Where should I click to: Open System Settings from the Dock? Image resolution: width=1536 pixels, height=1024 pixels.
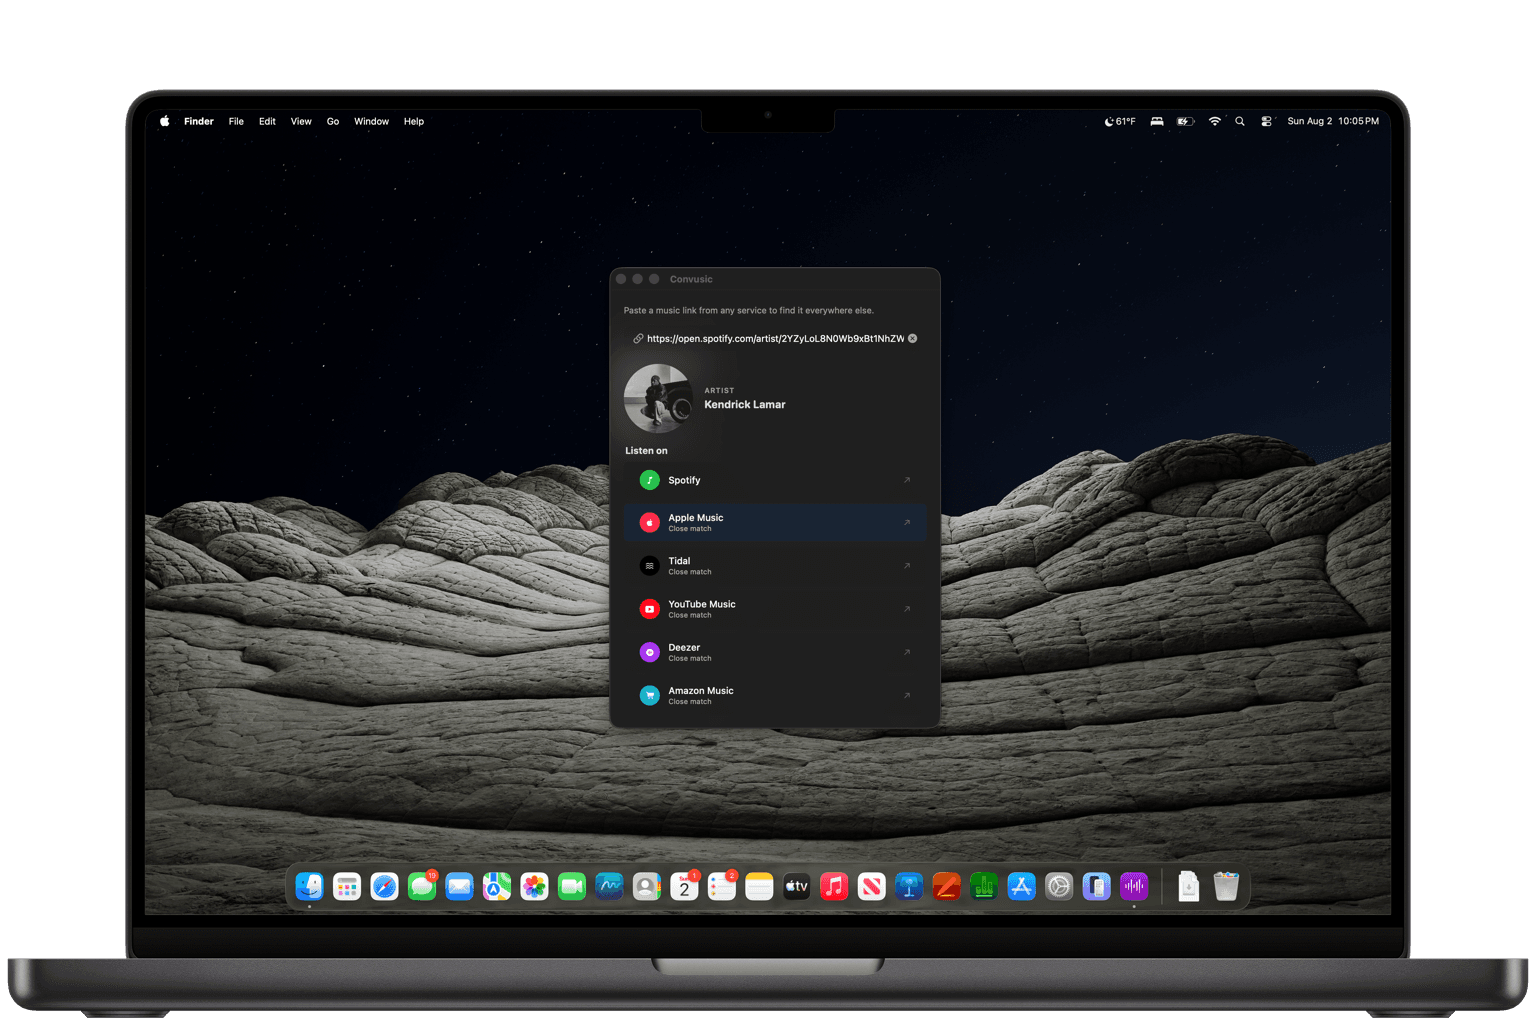point(1059,886)
